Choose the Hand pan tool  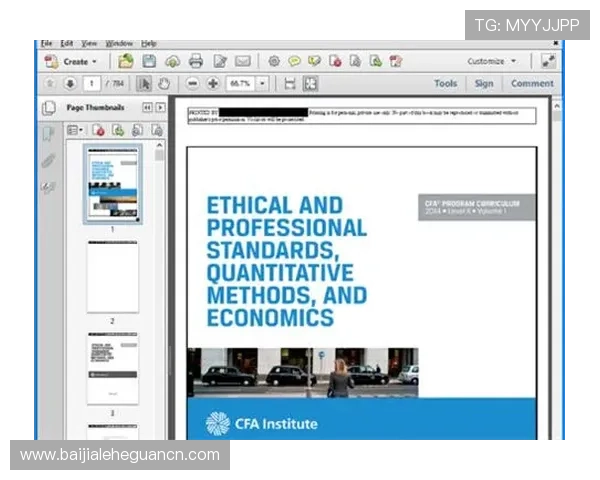164,83
